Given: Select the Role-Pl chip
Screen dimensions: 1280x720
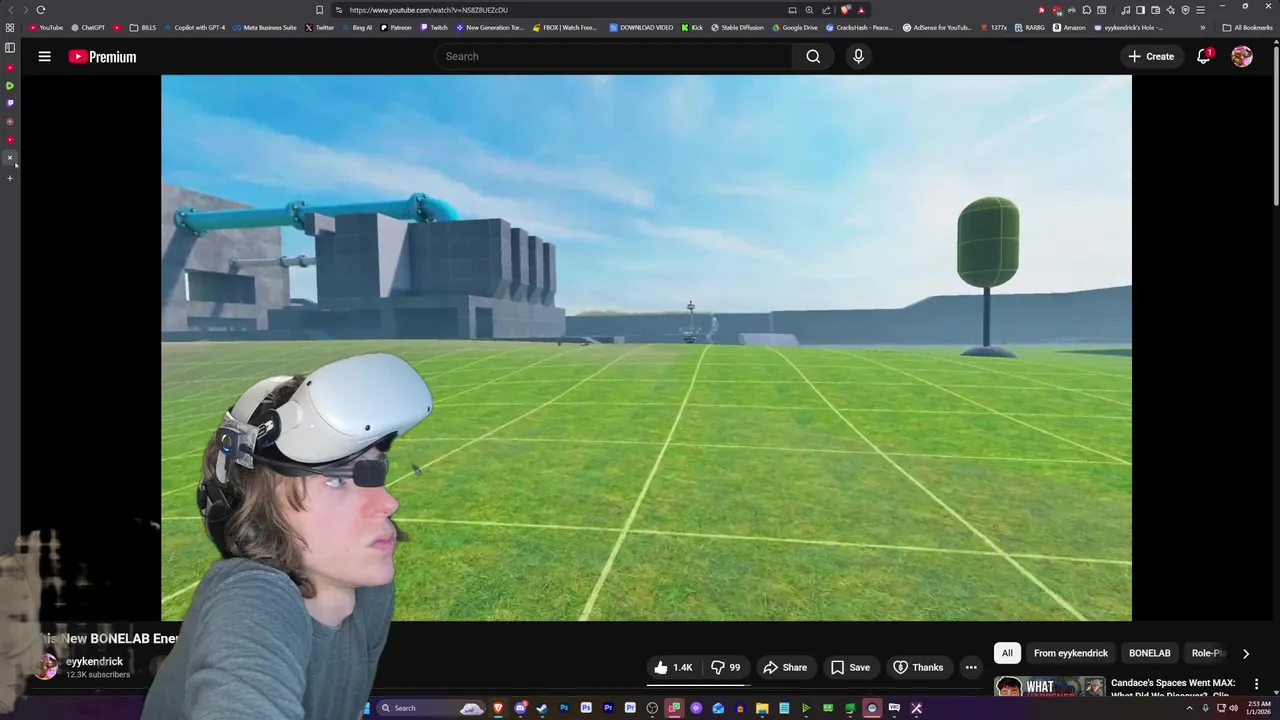Looking at the screenshot, I should click(1207, 653).
